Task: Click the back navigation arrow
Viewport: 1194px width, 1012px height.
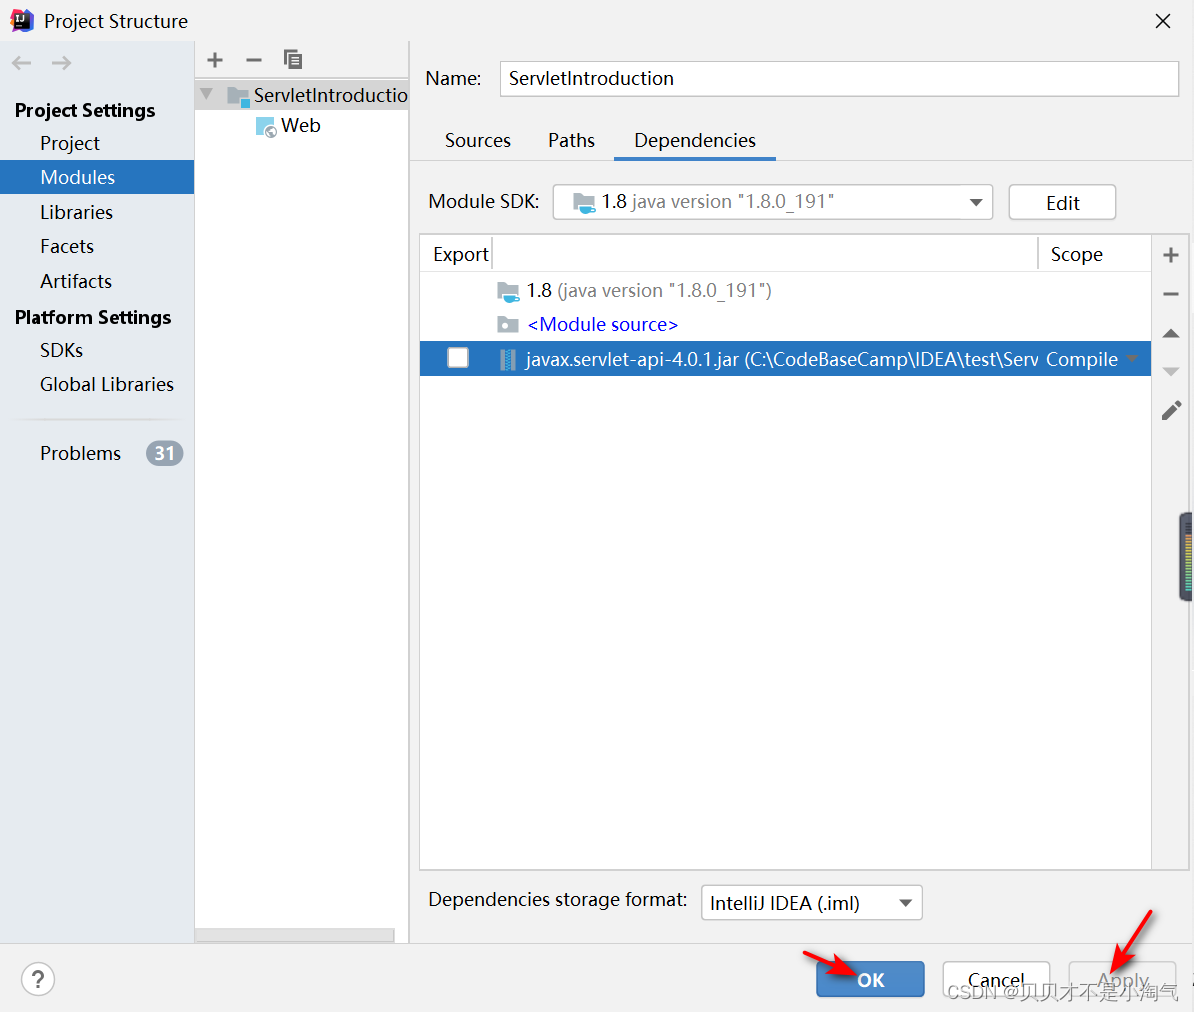Action: [x=21, y=62]
